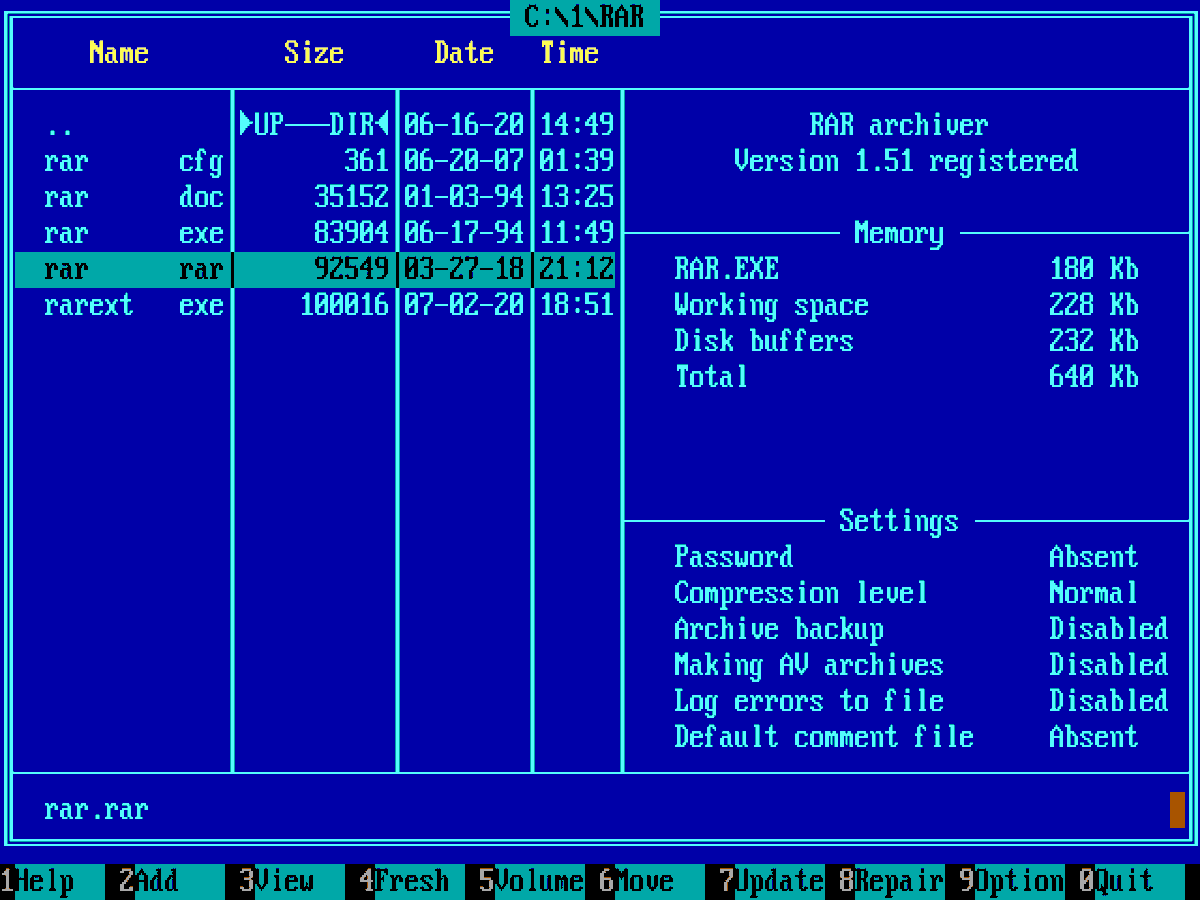Click the Settings section heading
The height and width of the screenshot is (900, 1200).
tap(899, 522)
